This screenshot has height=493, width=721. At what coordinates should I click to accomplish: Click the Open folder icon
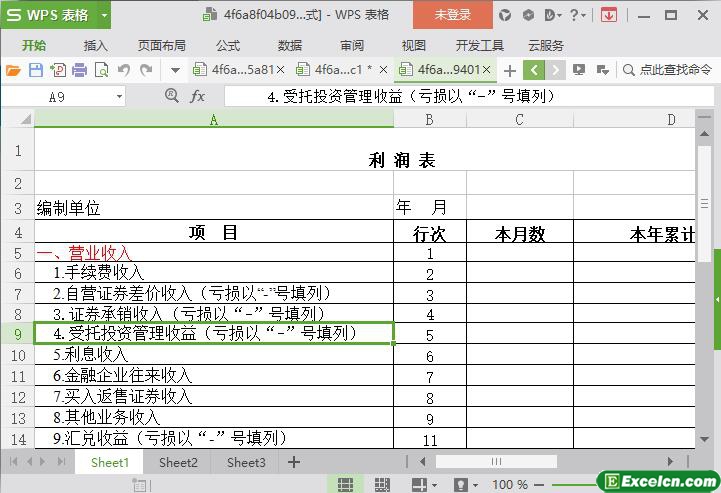(13, 70)
